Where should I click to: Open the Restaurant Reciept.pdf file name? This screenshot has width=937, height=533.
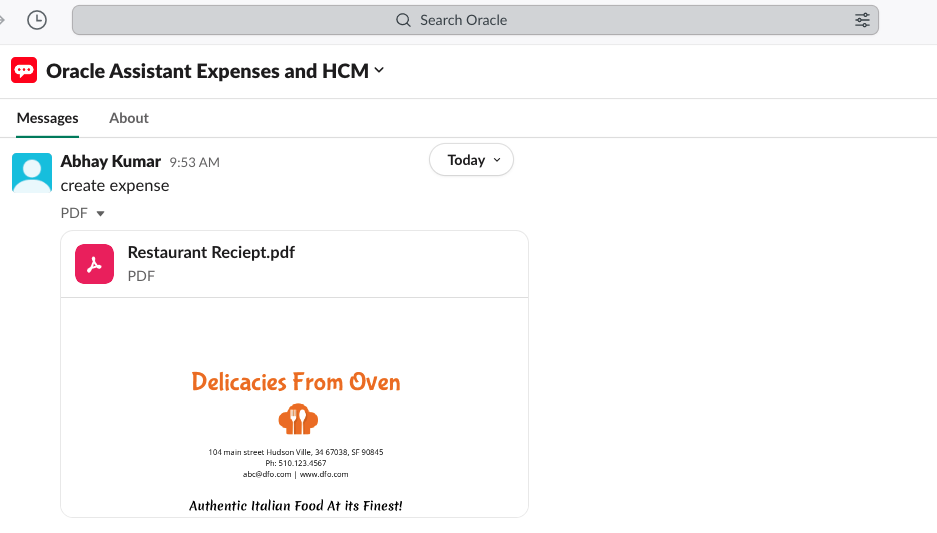tap(211, 253)
